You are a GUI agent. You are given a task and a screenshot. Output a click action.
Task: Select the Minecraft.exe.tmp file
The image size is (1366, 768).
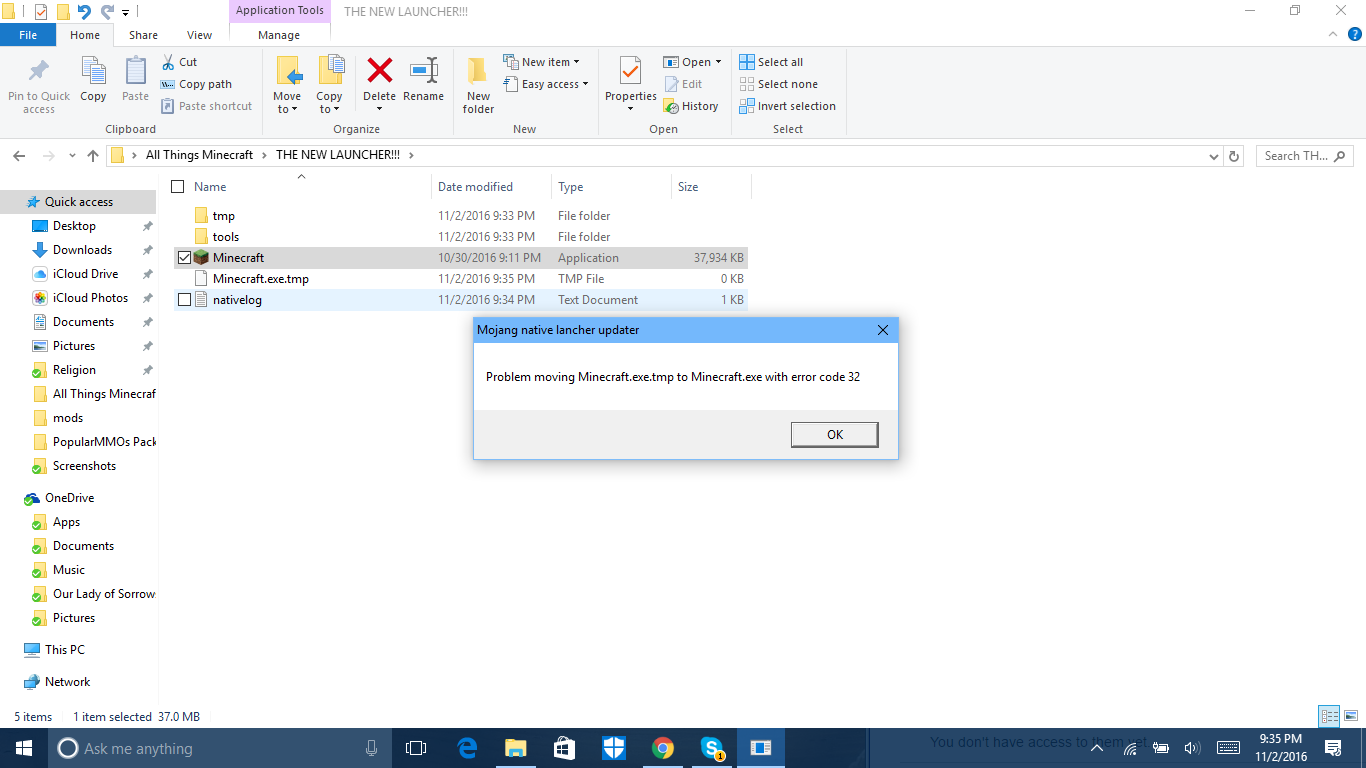460,279
